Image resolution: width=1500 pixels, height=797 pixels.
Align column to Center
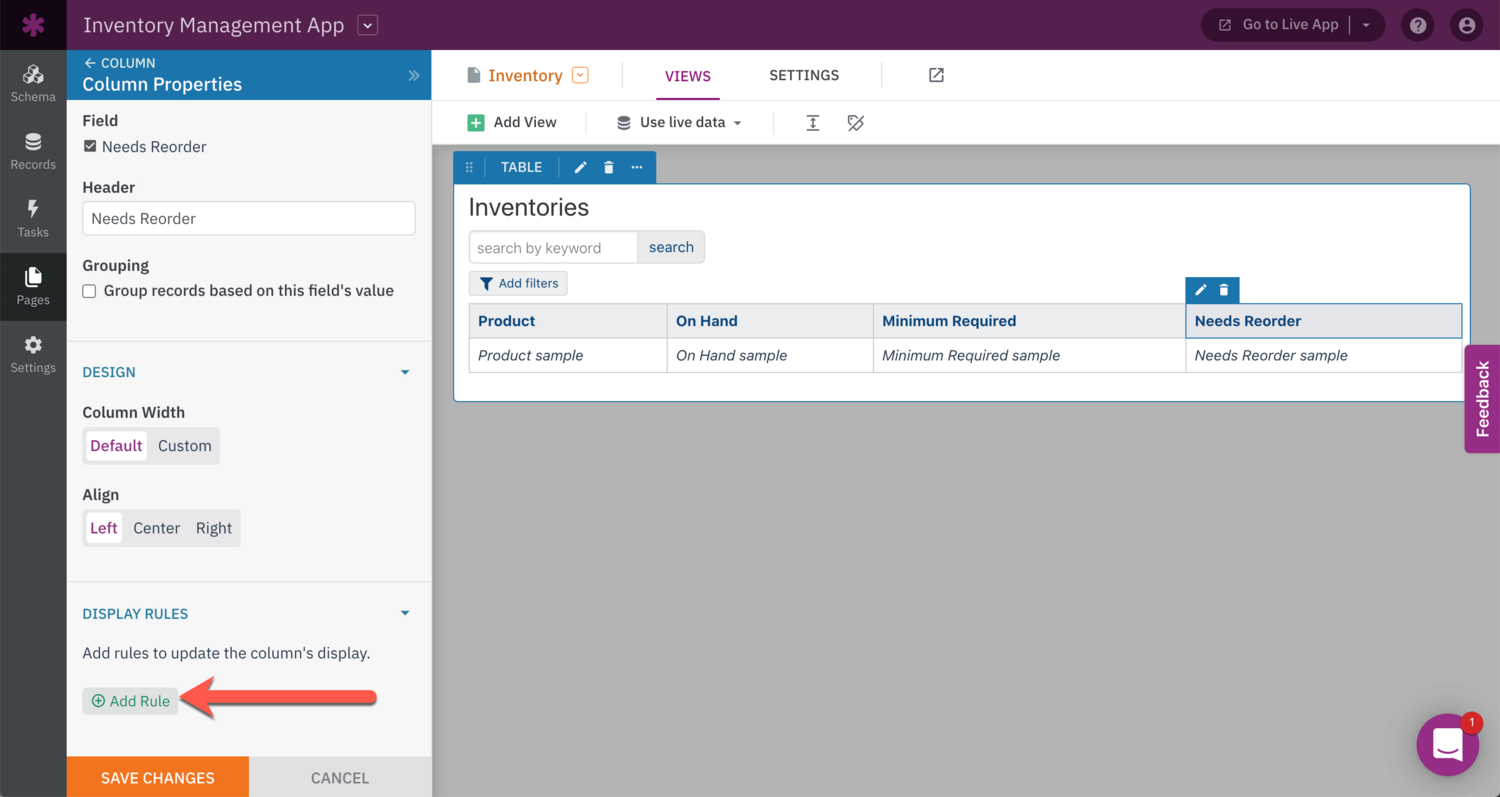pyautogui.click(x=157, y=528)
